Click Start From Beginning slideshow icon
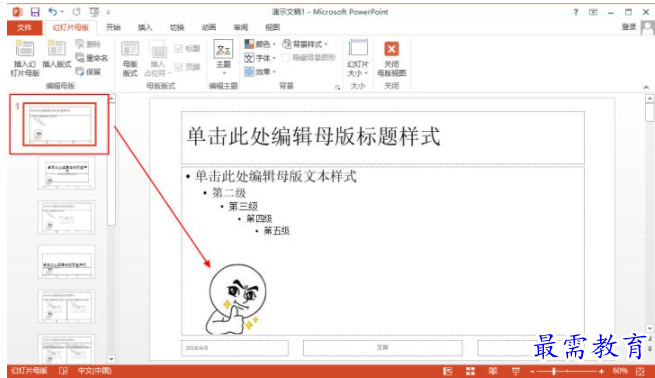This screenshot has width=655, height=378. [x=94, y=12]
